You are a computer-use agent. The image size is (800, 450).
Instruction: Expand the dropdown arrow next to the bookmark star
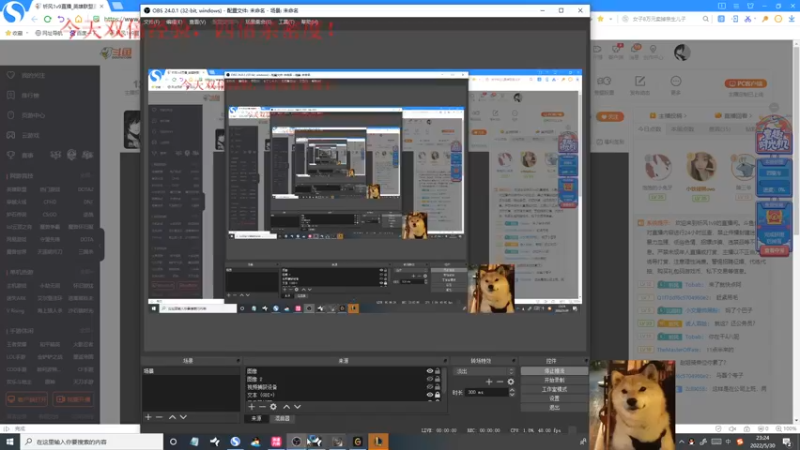tap(610, 19)
